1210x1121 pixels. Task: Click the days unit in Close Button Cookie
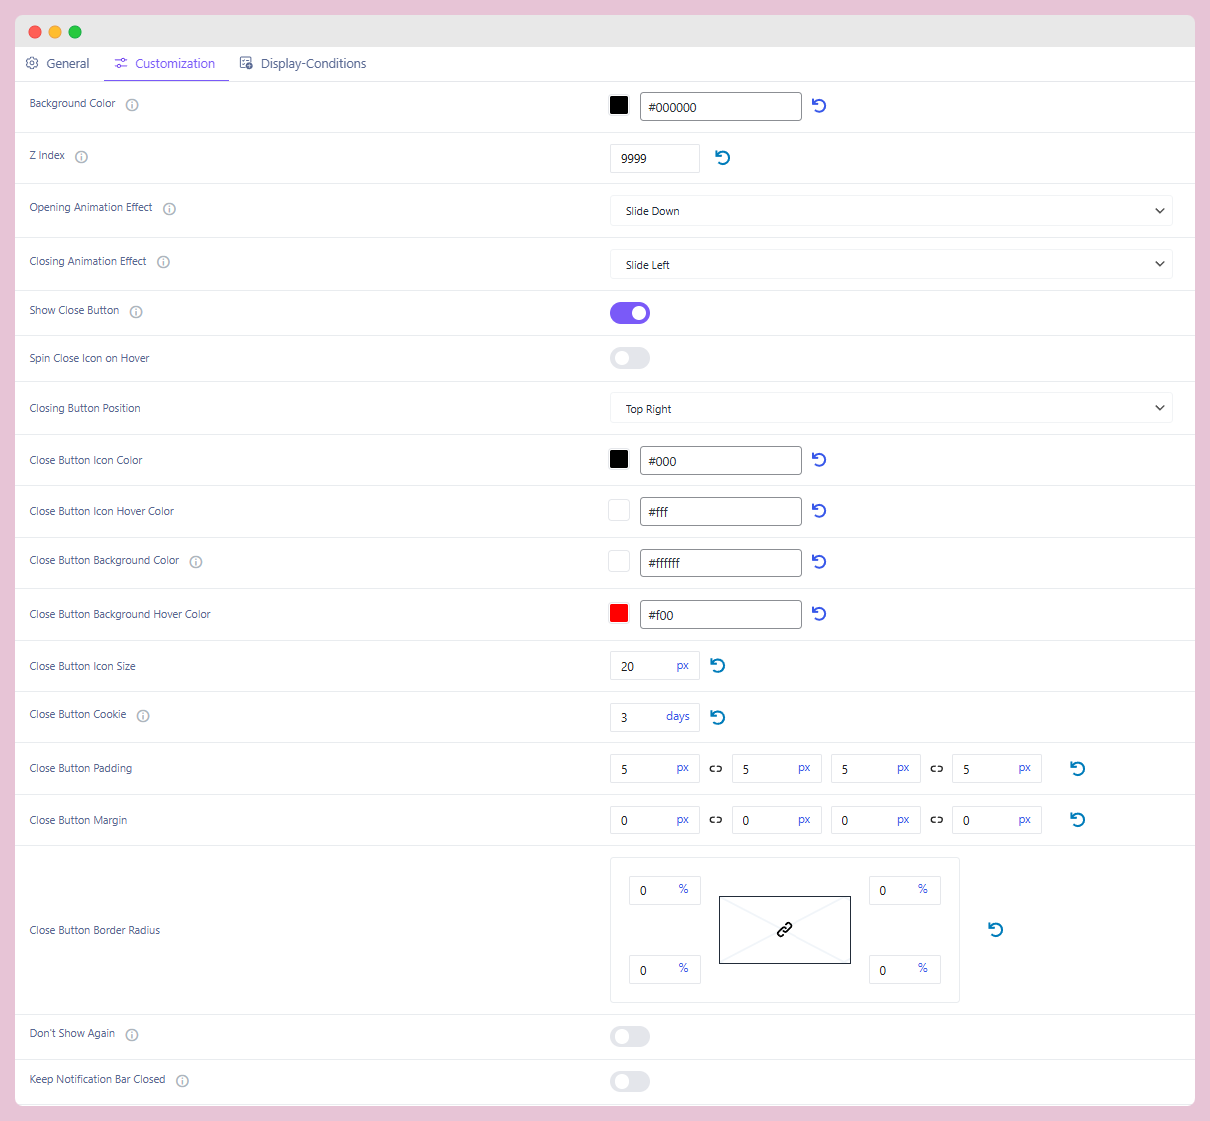(x=677, y=717)
